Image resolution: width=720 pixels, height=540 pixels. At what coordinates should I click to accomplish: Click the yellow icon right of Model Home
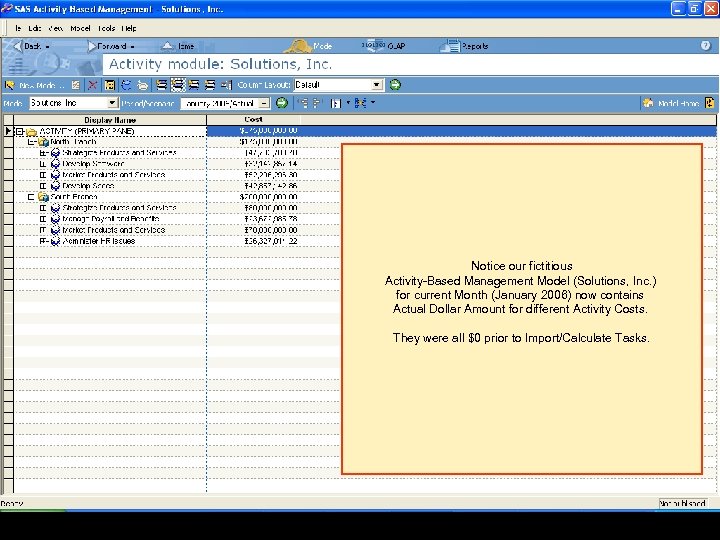point(709,103)
